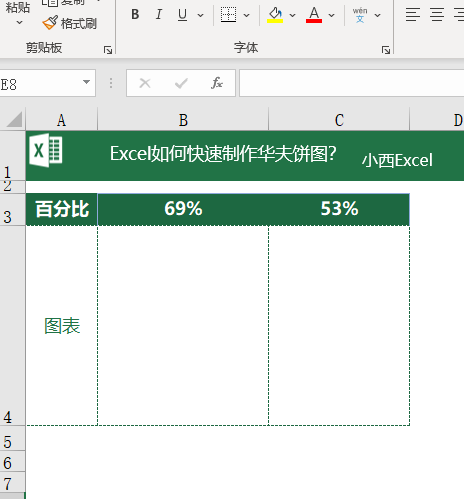Click the 图表 cell

(x=62, y=326)
